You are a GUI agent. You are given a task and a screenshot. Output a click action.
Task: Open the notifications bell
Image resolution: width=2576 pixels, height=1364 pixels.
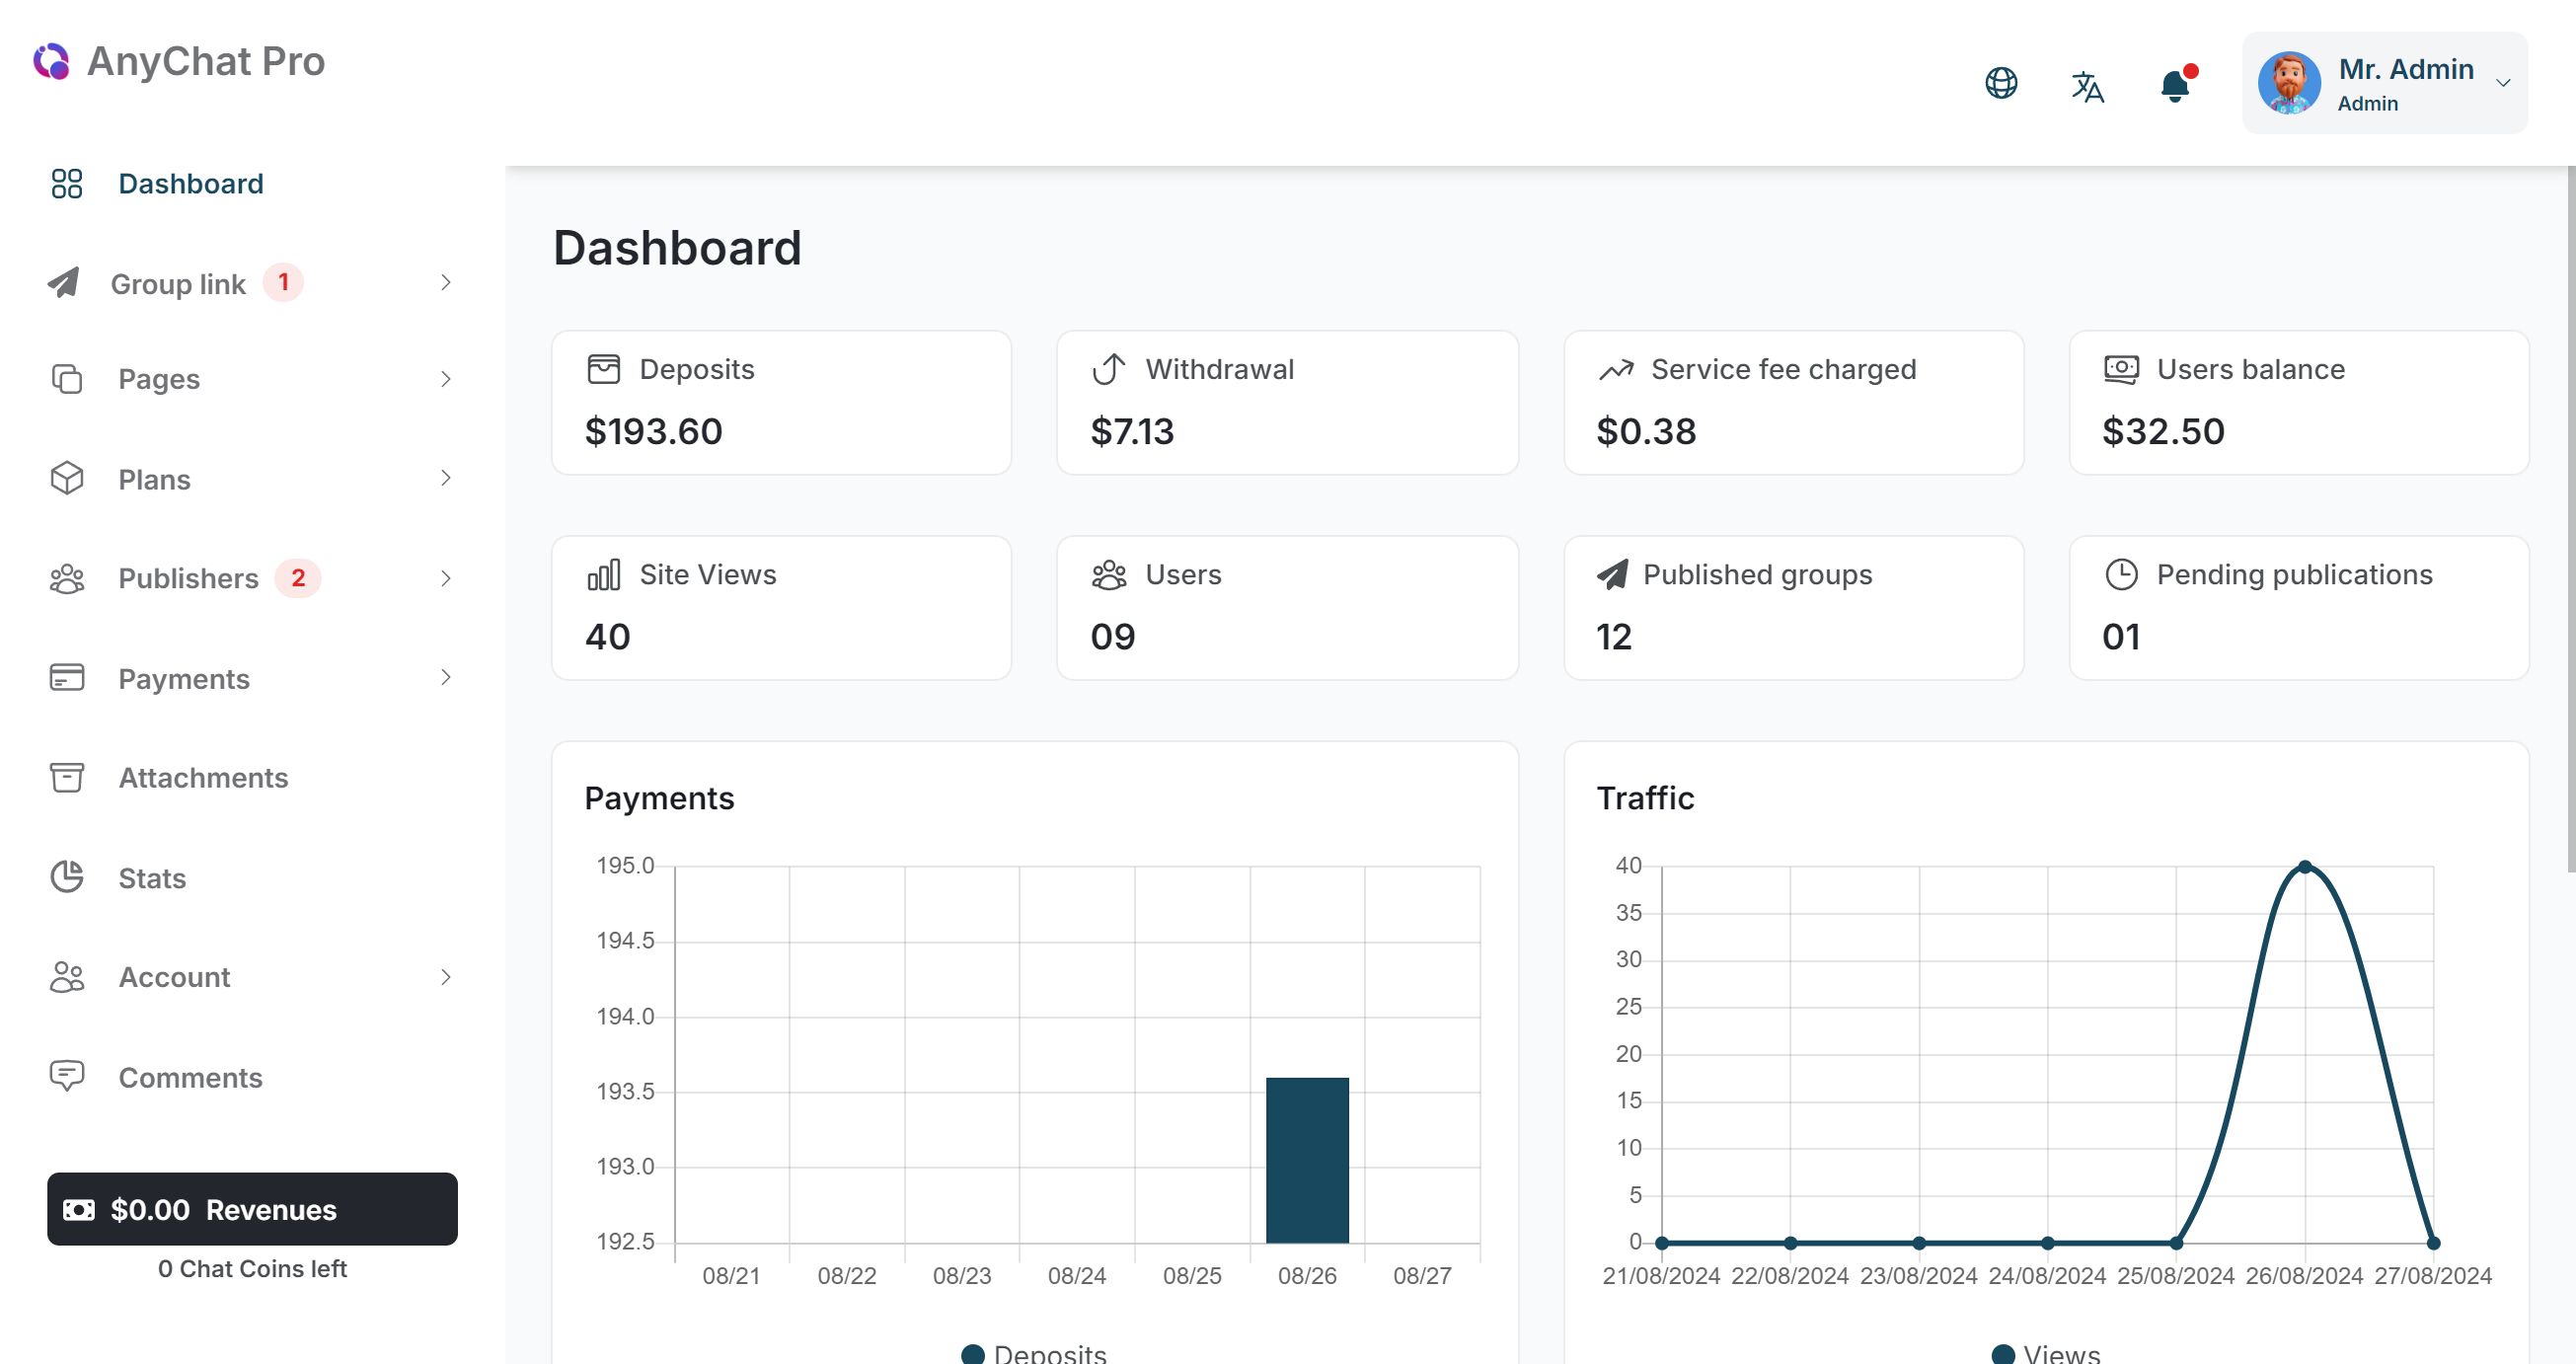tap(2174, 86)
